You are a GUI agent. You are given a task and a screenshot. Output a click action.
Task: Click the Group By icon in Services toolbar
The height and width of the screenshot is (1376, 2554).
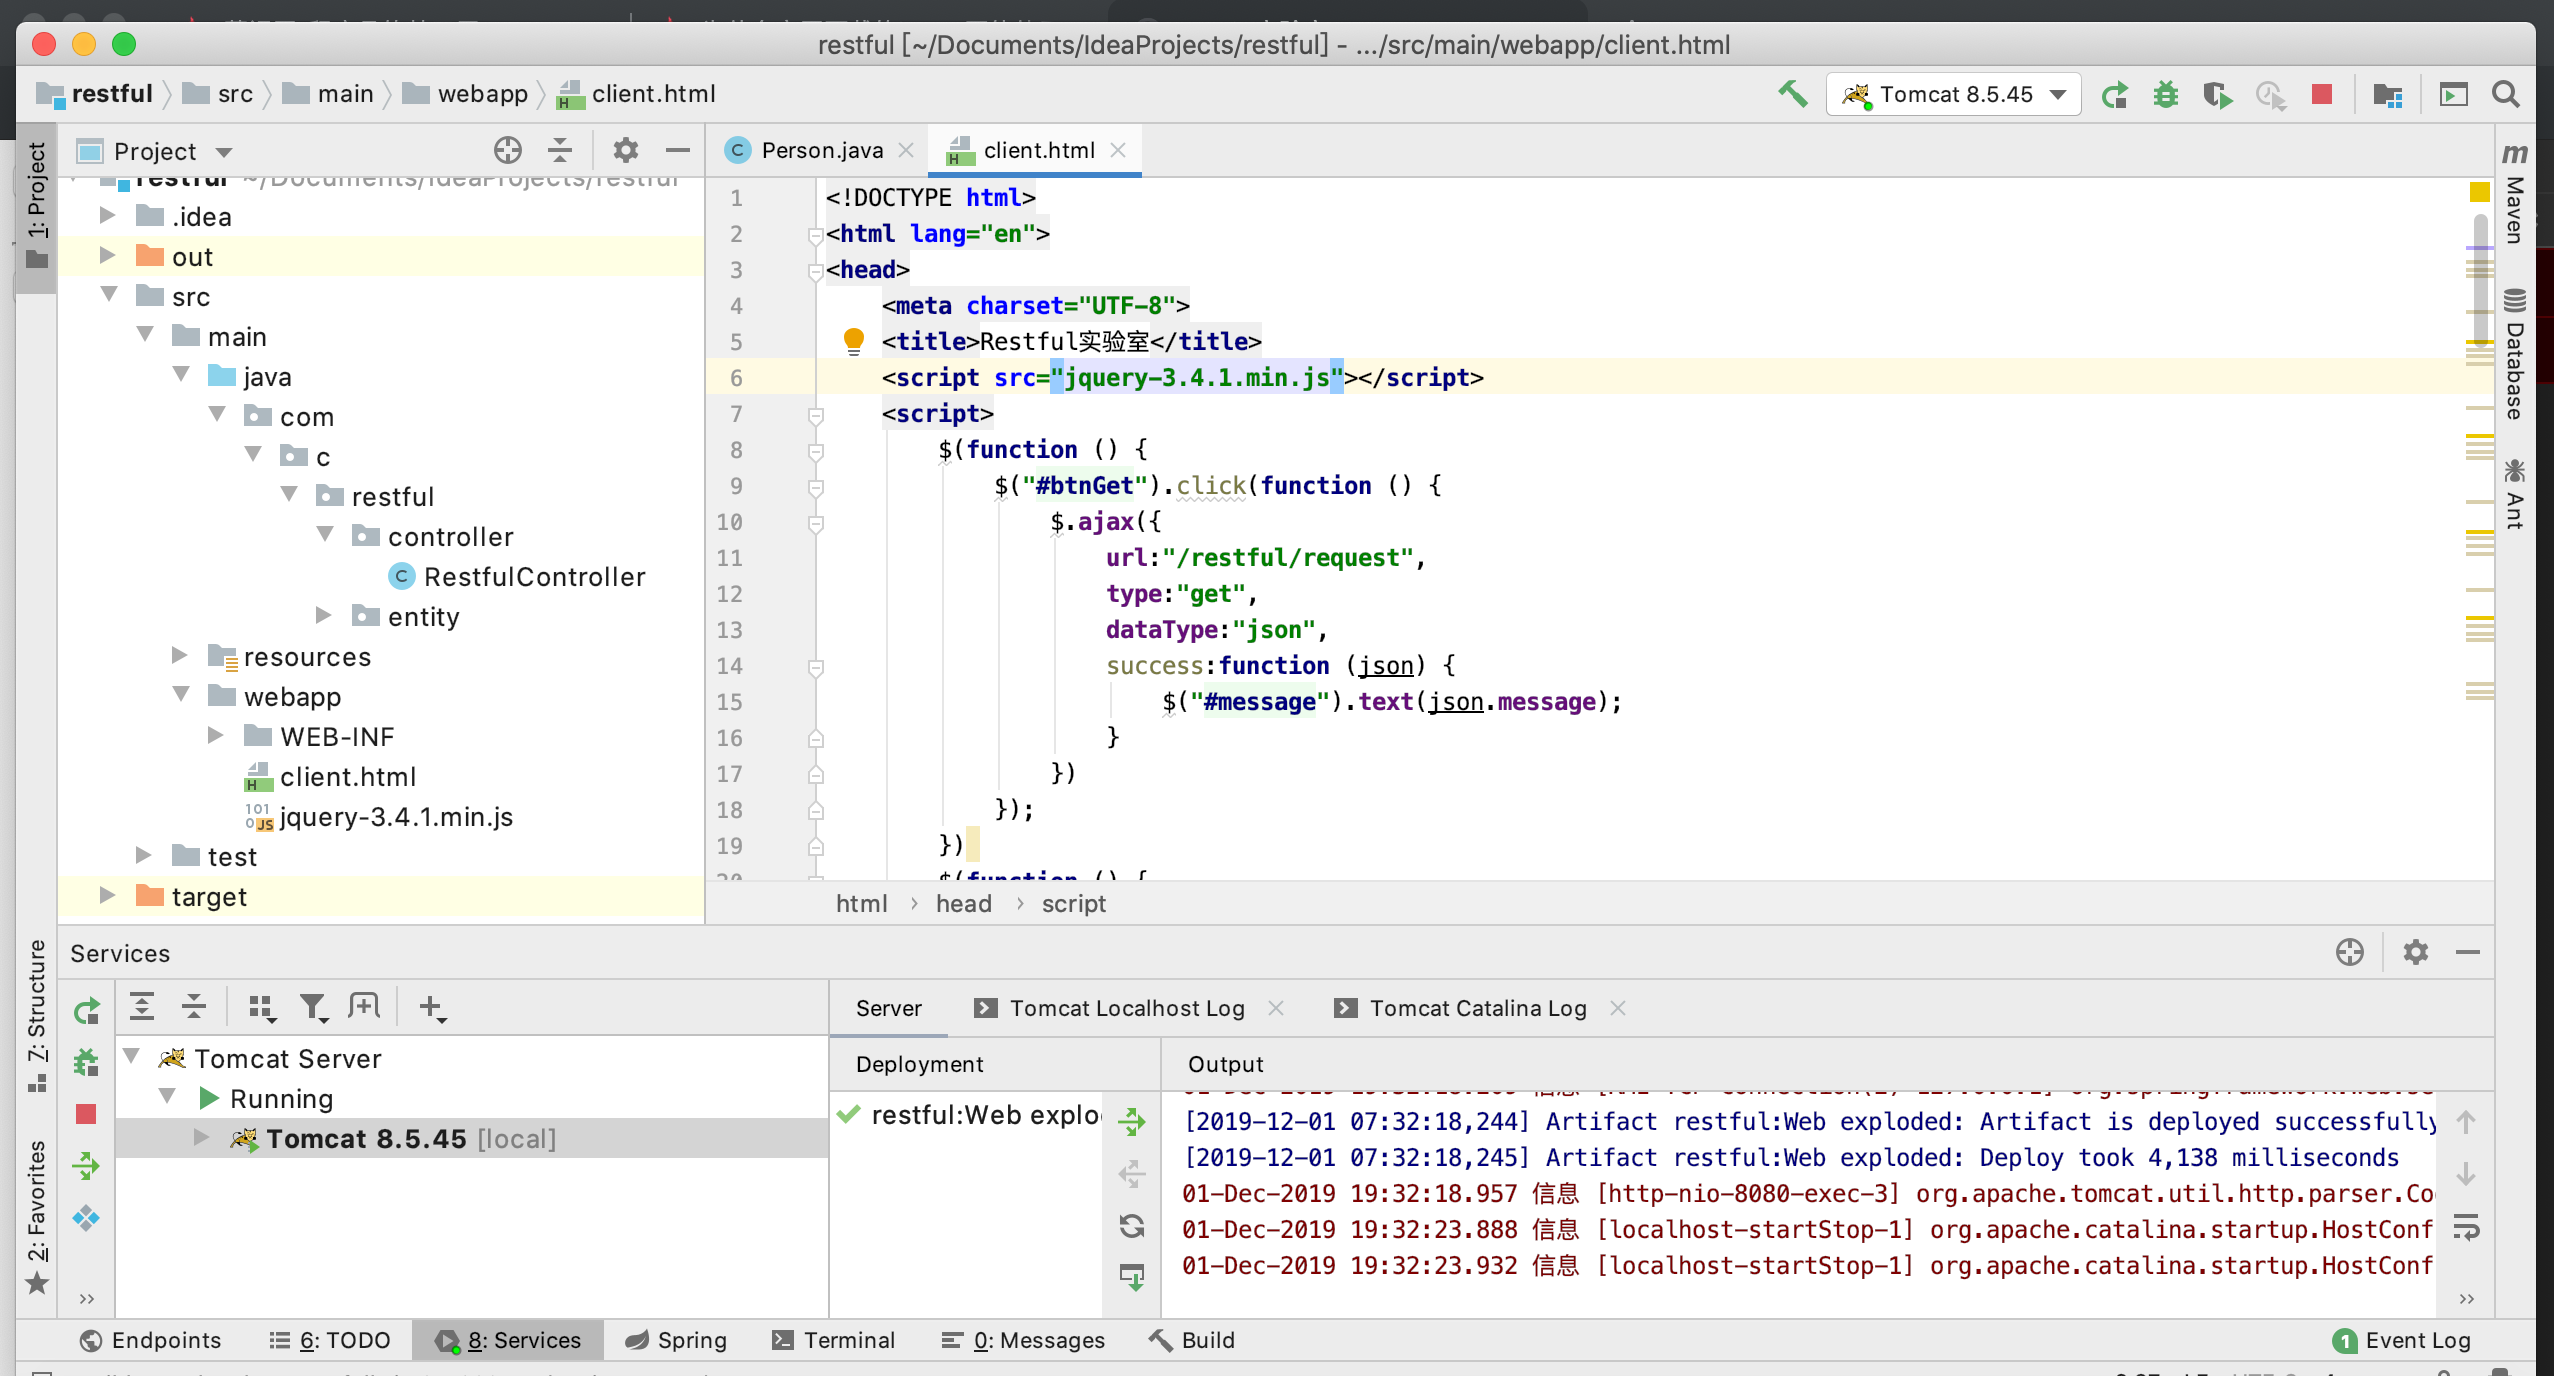tap(261, 1008)
